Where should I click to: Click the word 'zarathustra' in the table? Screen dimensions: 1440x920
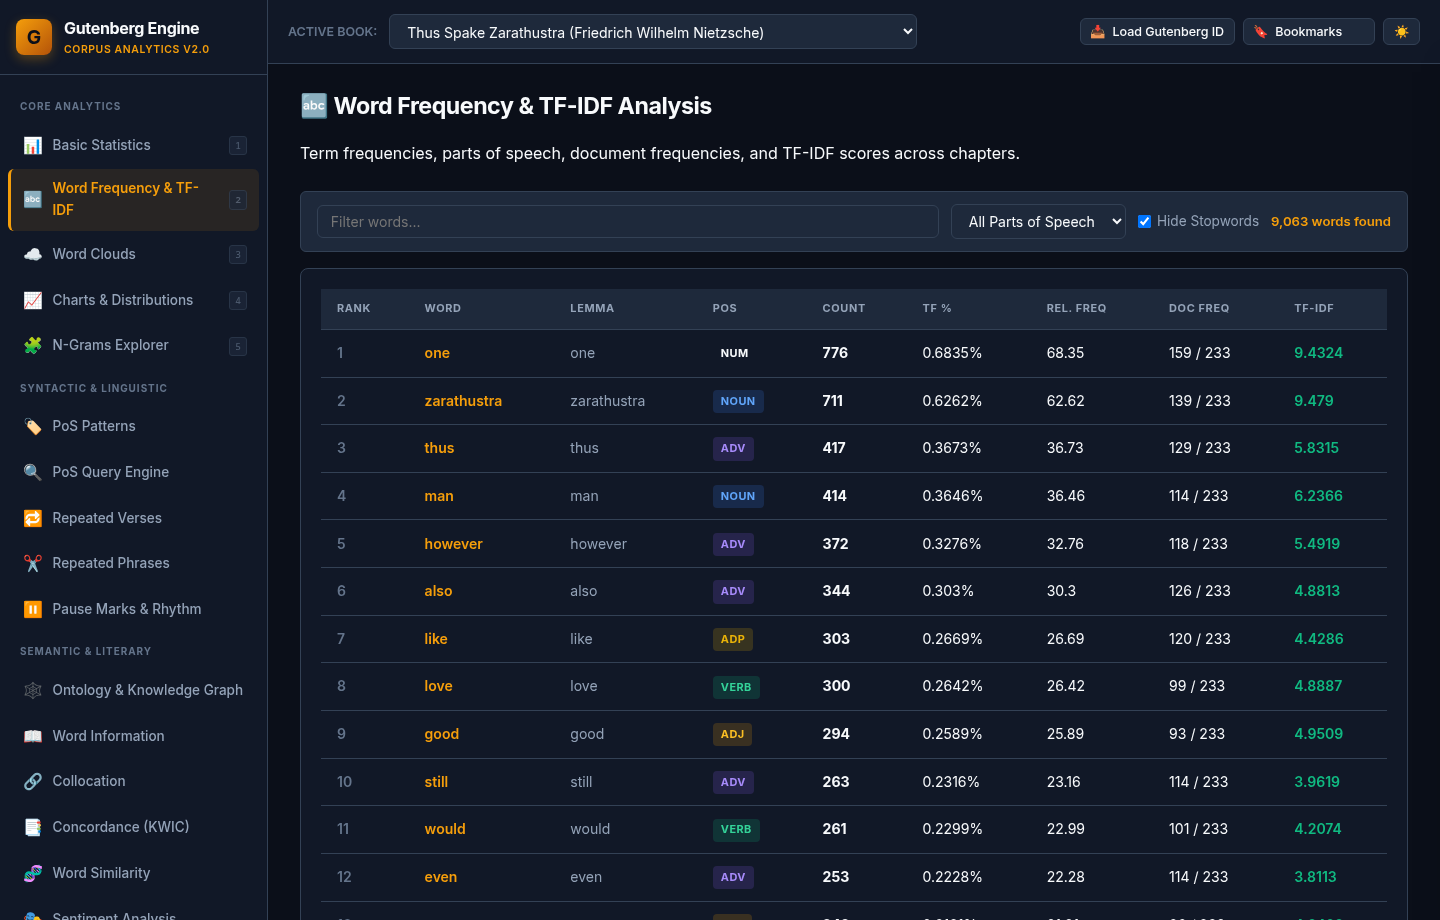coord(463,401)
